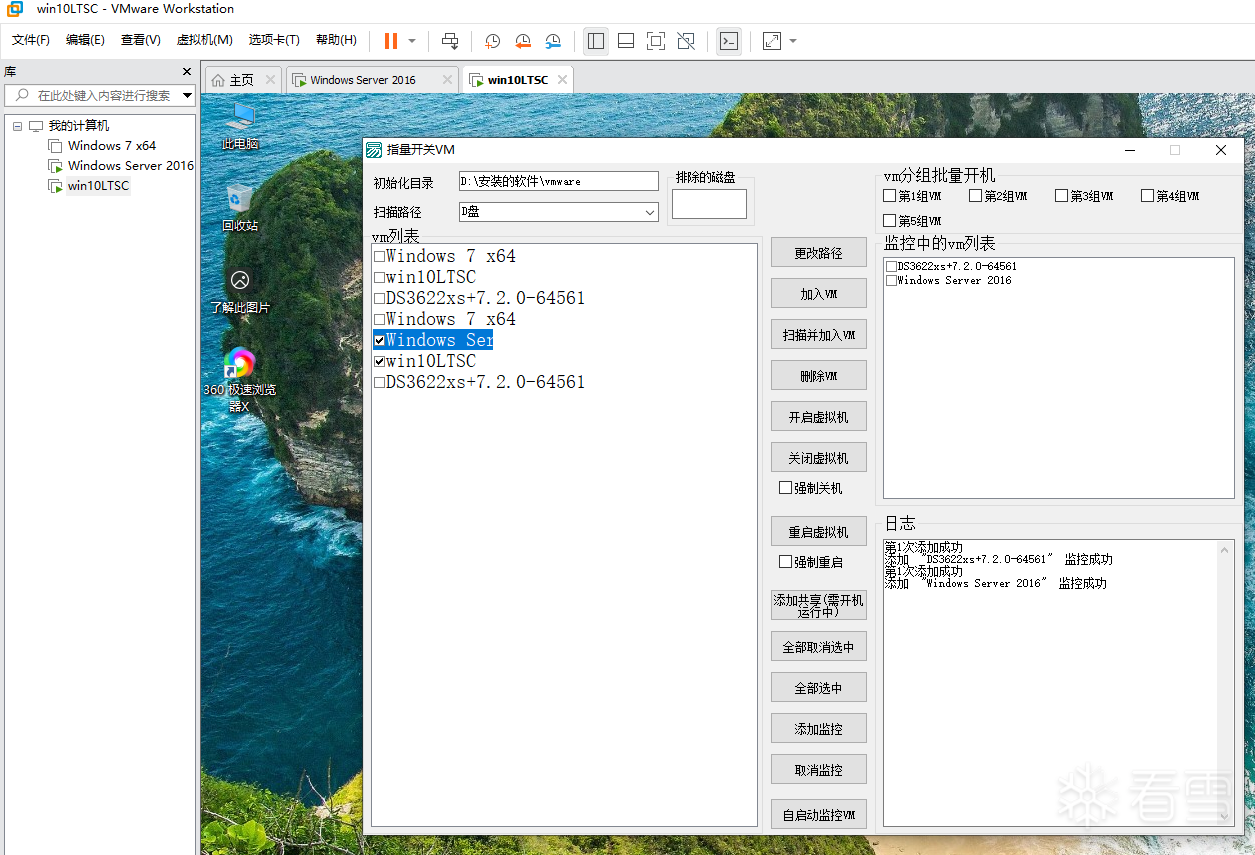Enable the 第1组VM group checkbox

[x=890, y=196]
